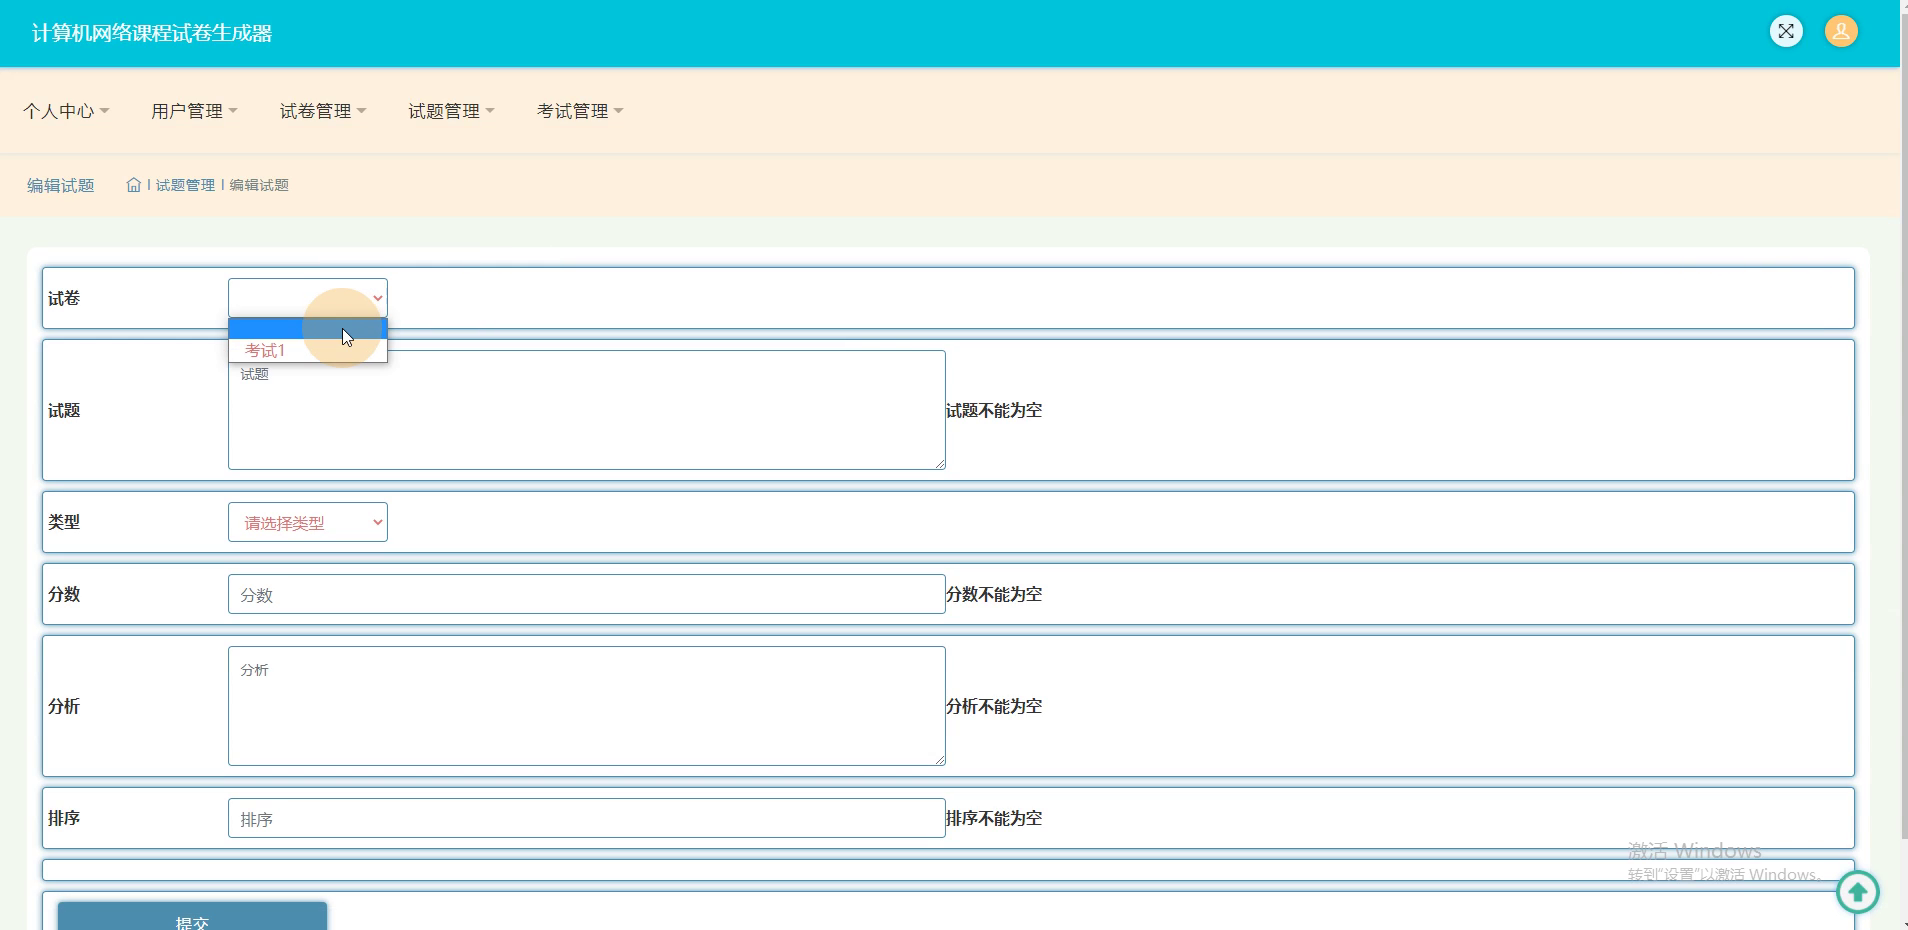
Task: Click the 试题管理 breadcrumb link
Action: pyautogui.click(x=185, y=185)
